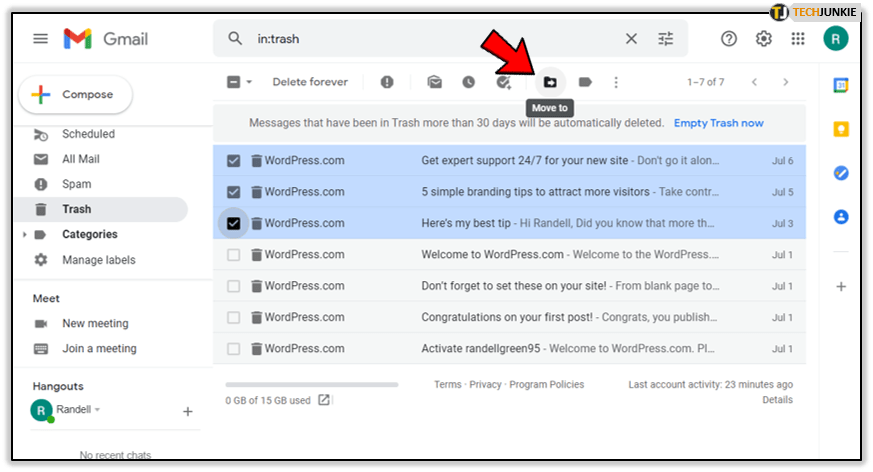The image size is (873, 472).
Task: Expand the Categories label group
Action: [25, 235]
